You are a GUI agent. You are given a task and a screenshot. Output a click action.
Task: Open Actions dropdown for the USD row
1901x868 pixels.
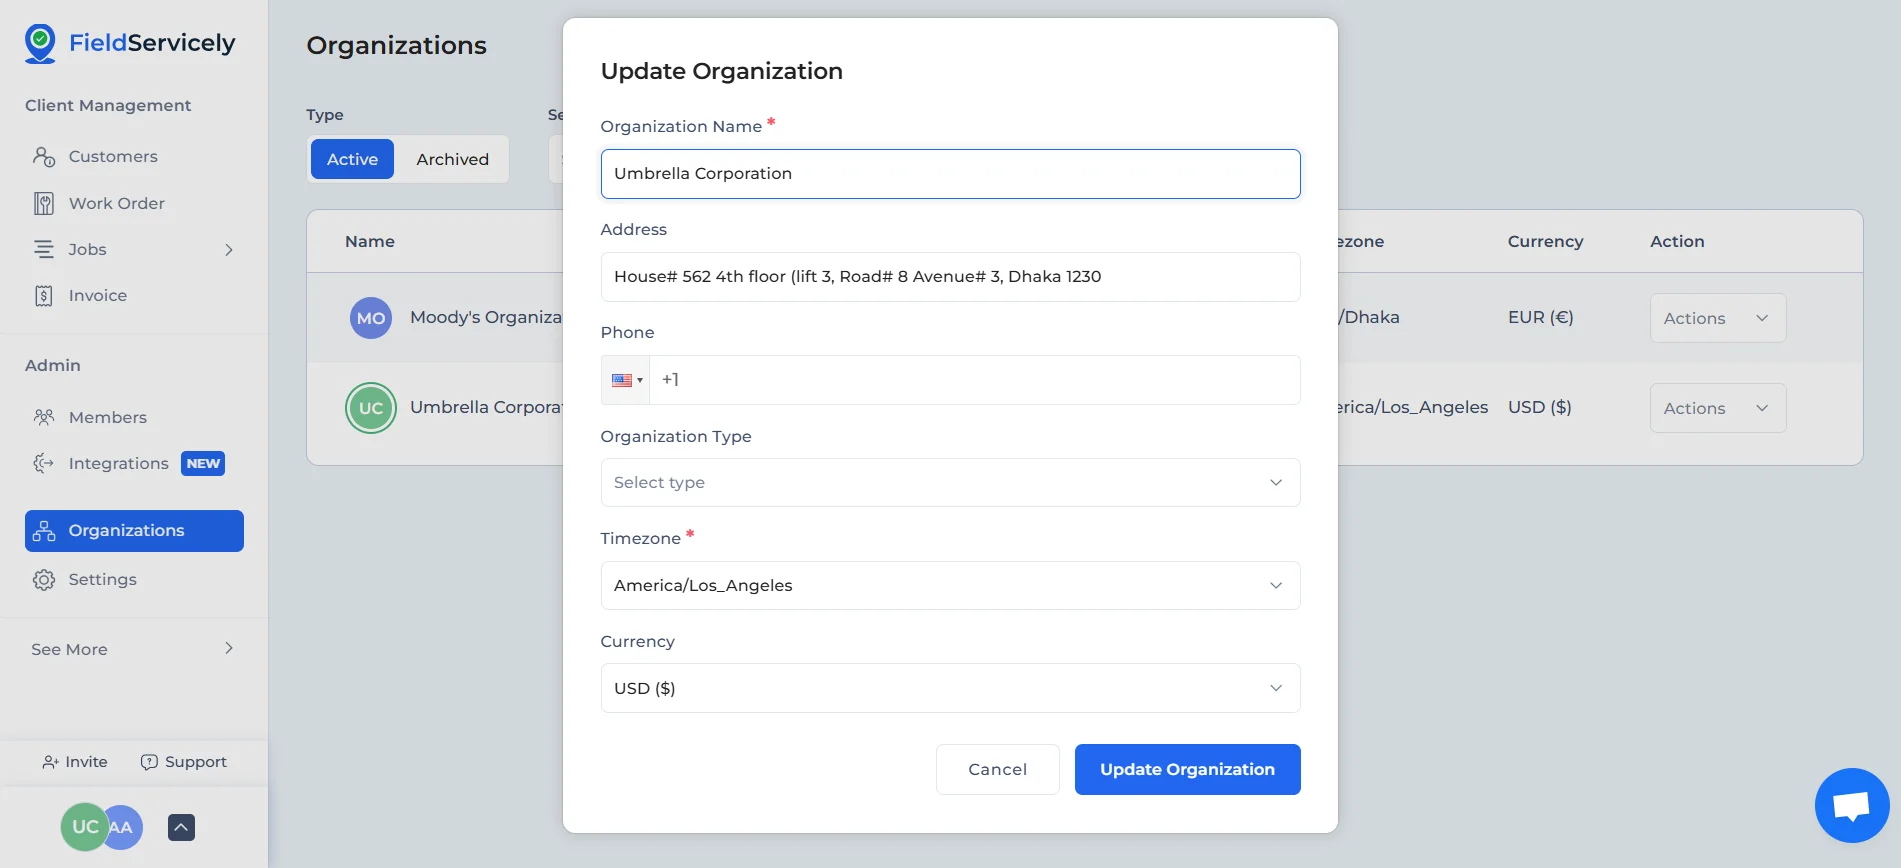click(x=1717, y=408)
